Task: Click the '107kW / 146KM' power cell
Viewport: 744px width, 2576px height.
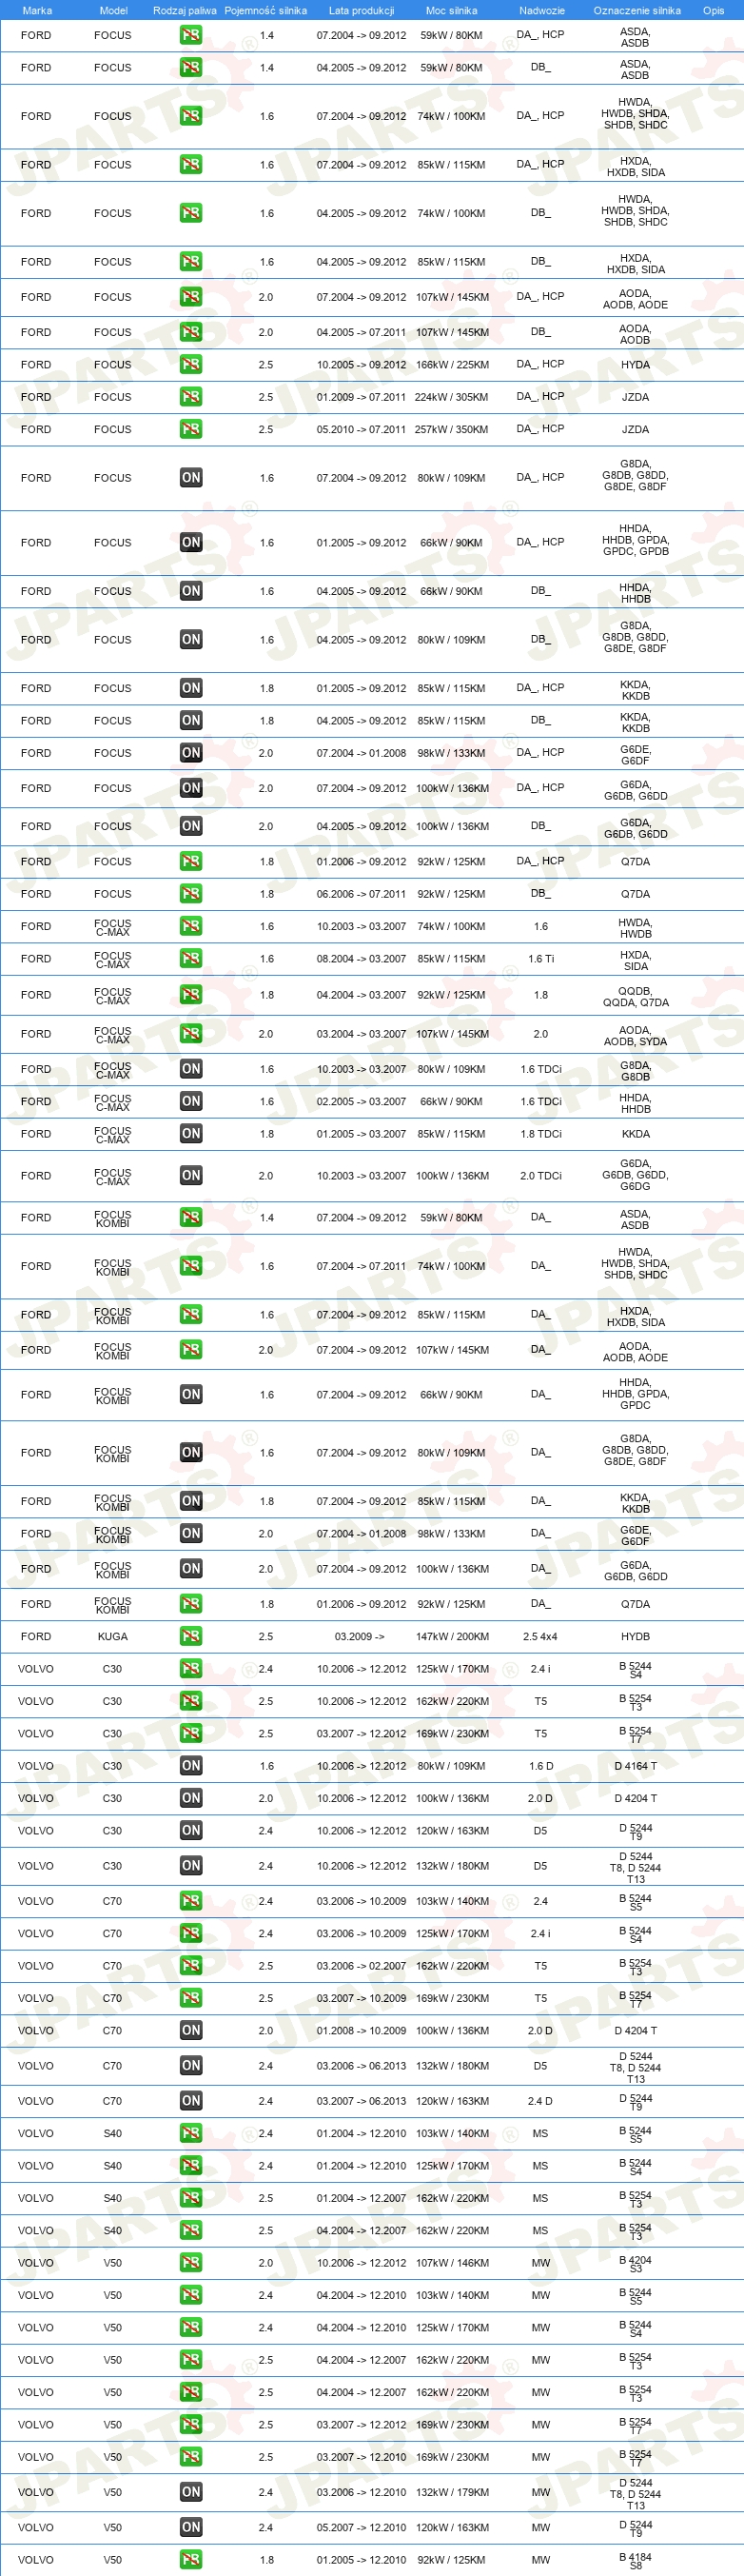Action: point(452,2262)
